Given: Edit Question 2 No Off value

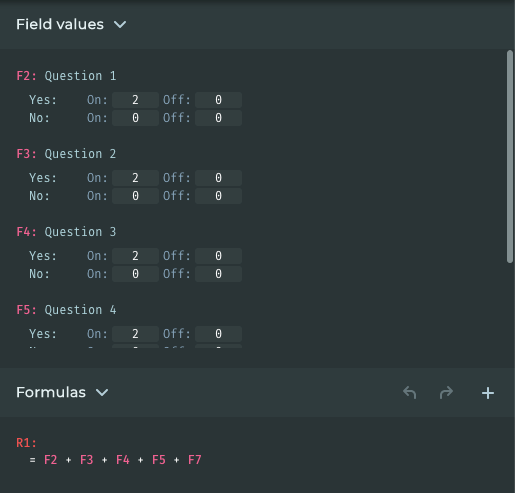Looking at the screenshot, I should coord(218,196).
